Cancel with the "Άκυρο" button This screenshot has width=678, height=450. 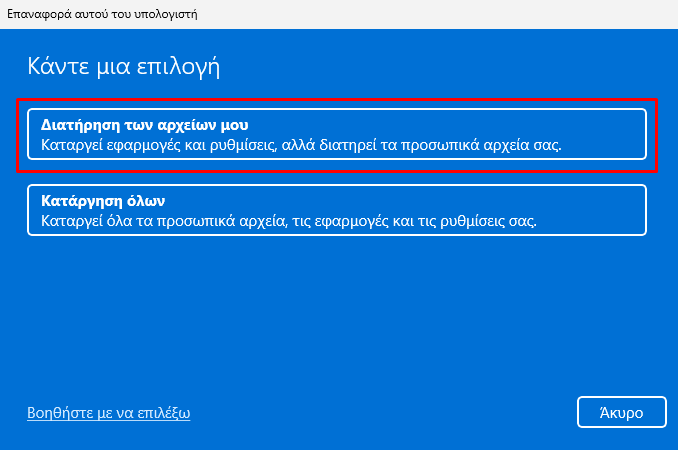tap(621, 412)
